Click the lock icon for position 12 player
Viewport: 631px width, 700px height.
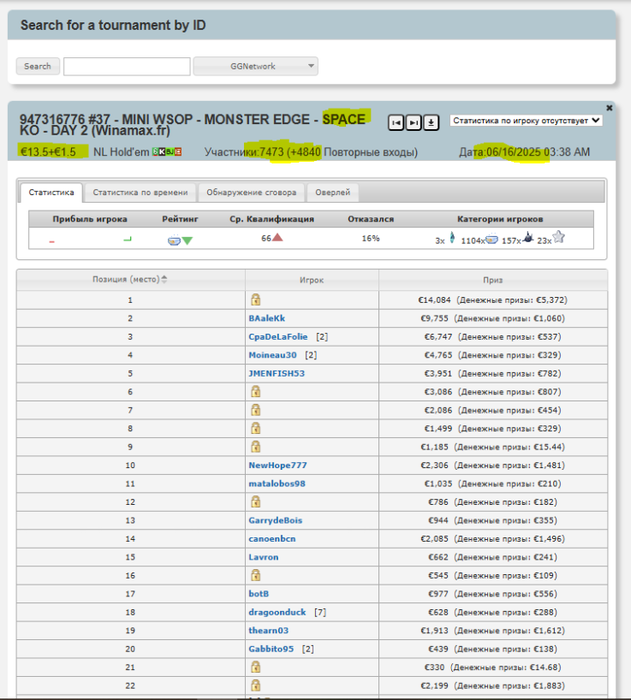[x=255, y=502]
